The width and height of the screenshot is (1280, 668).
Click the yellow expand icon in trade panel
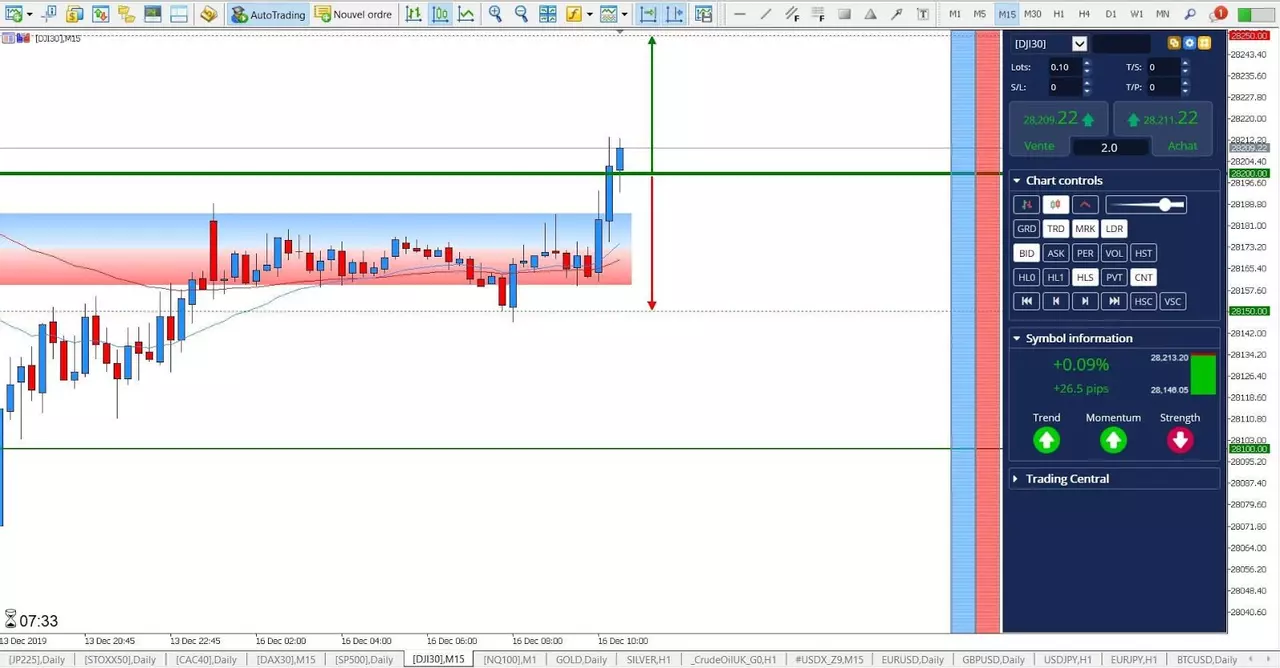[x=1204, y=43]
